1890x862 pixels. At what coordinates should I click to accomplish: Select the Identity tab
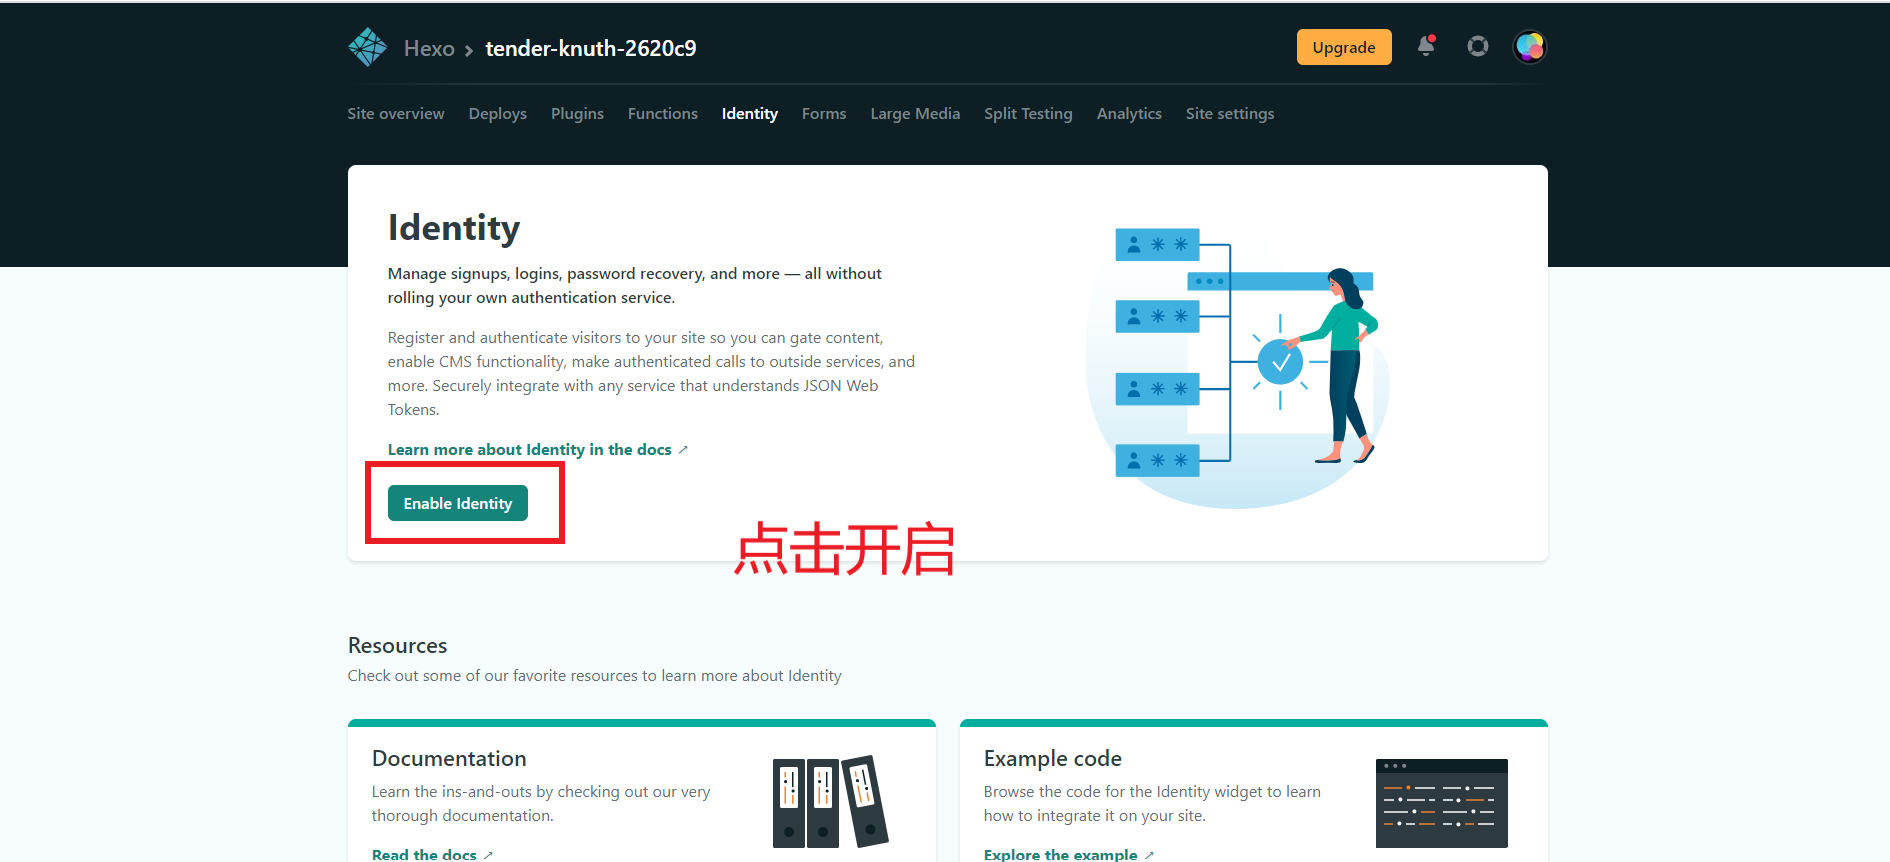(750, 114)
